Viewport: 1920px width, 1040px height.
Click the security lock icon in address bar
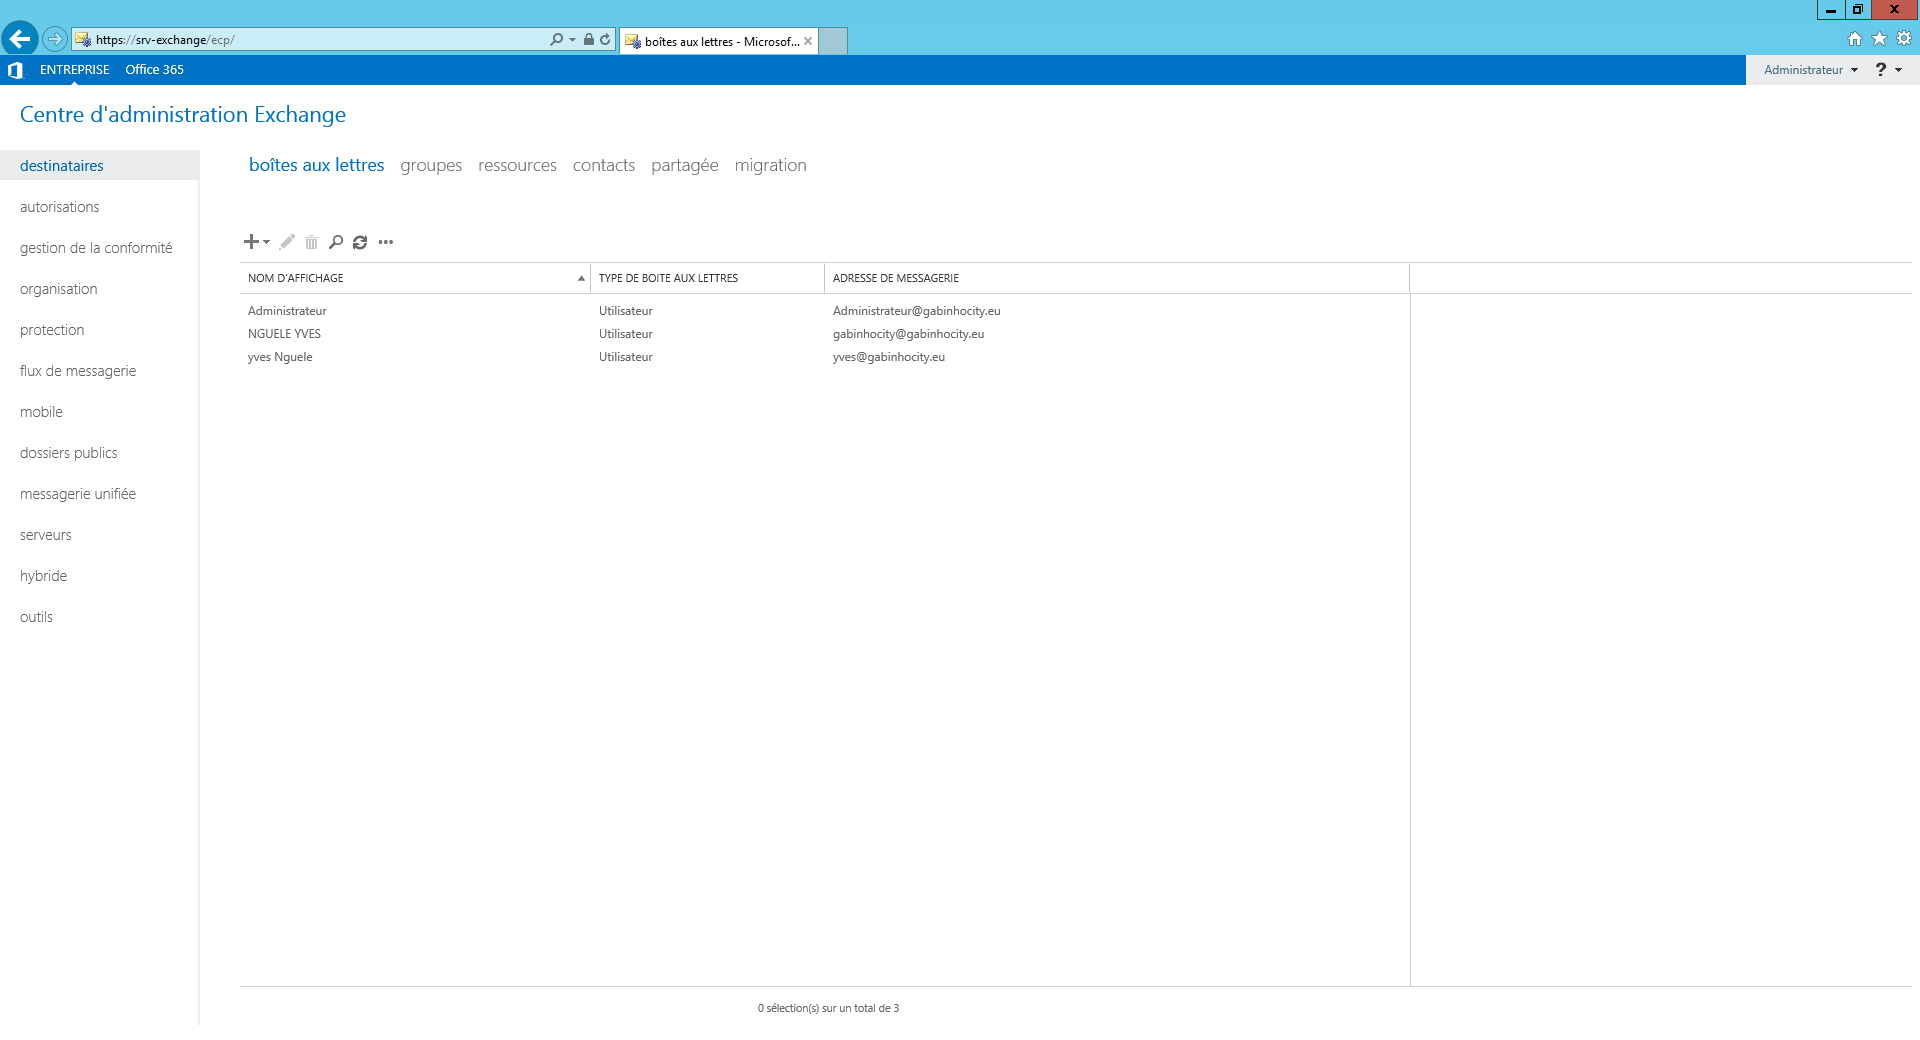[589, 39]
